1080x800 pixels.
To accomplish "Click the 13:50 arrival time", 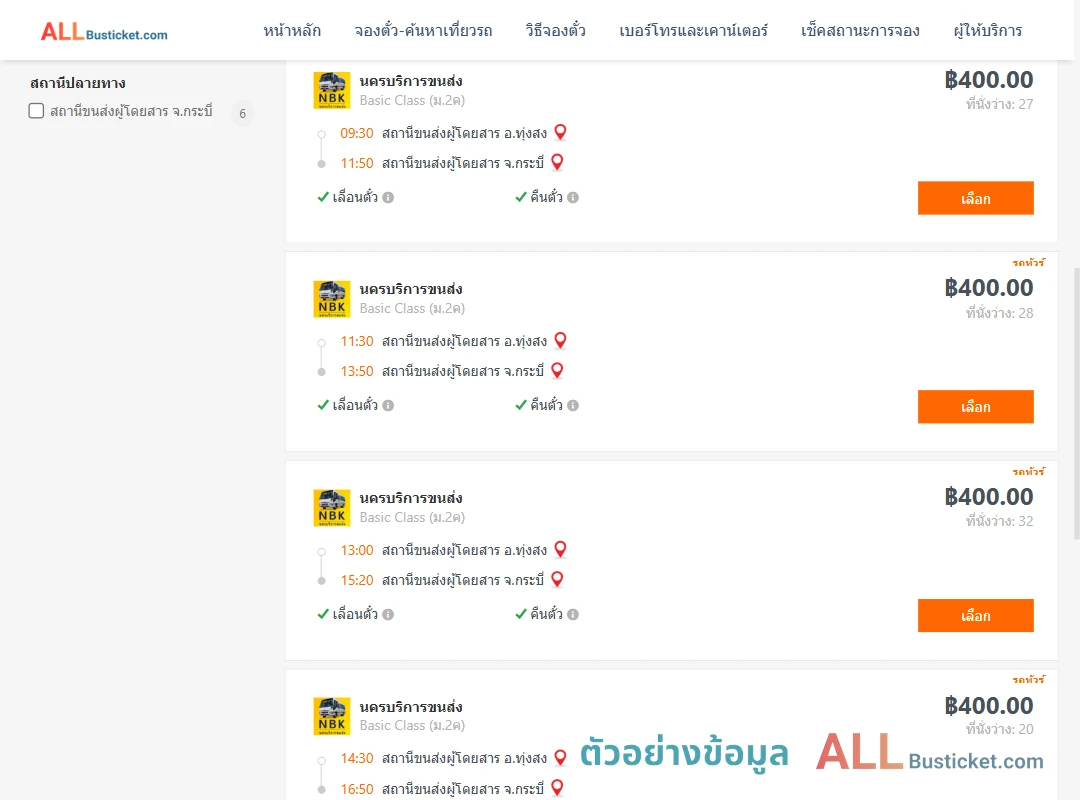I will coord(357,371).
